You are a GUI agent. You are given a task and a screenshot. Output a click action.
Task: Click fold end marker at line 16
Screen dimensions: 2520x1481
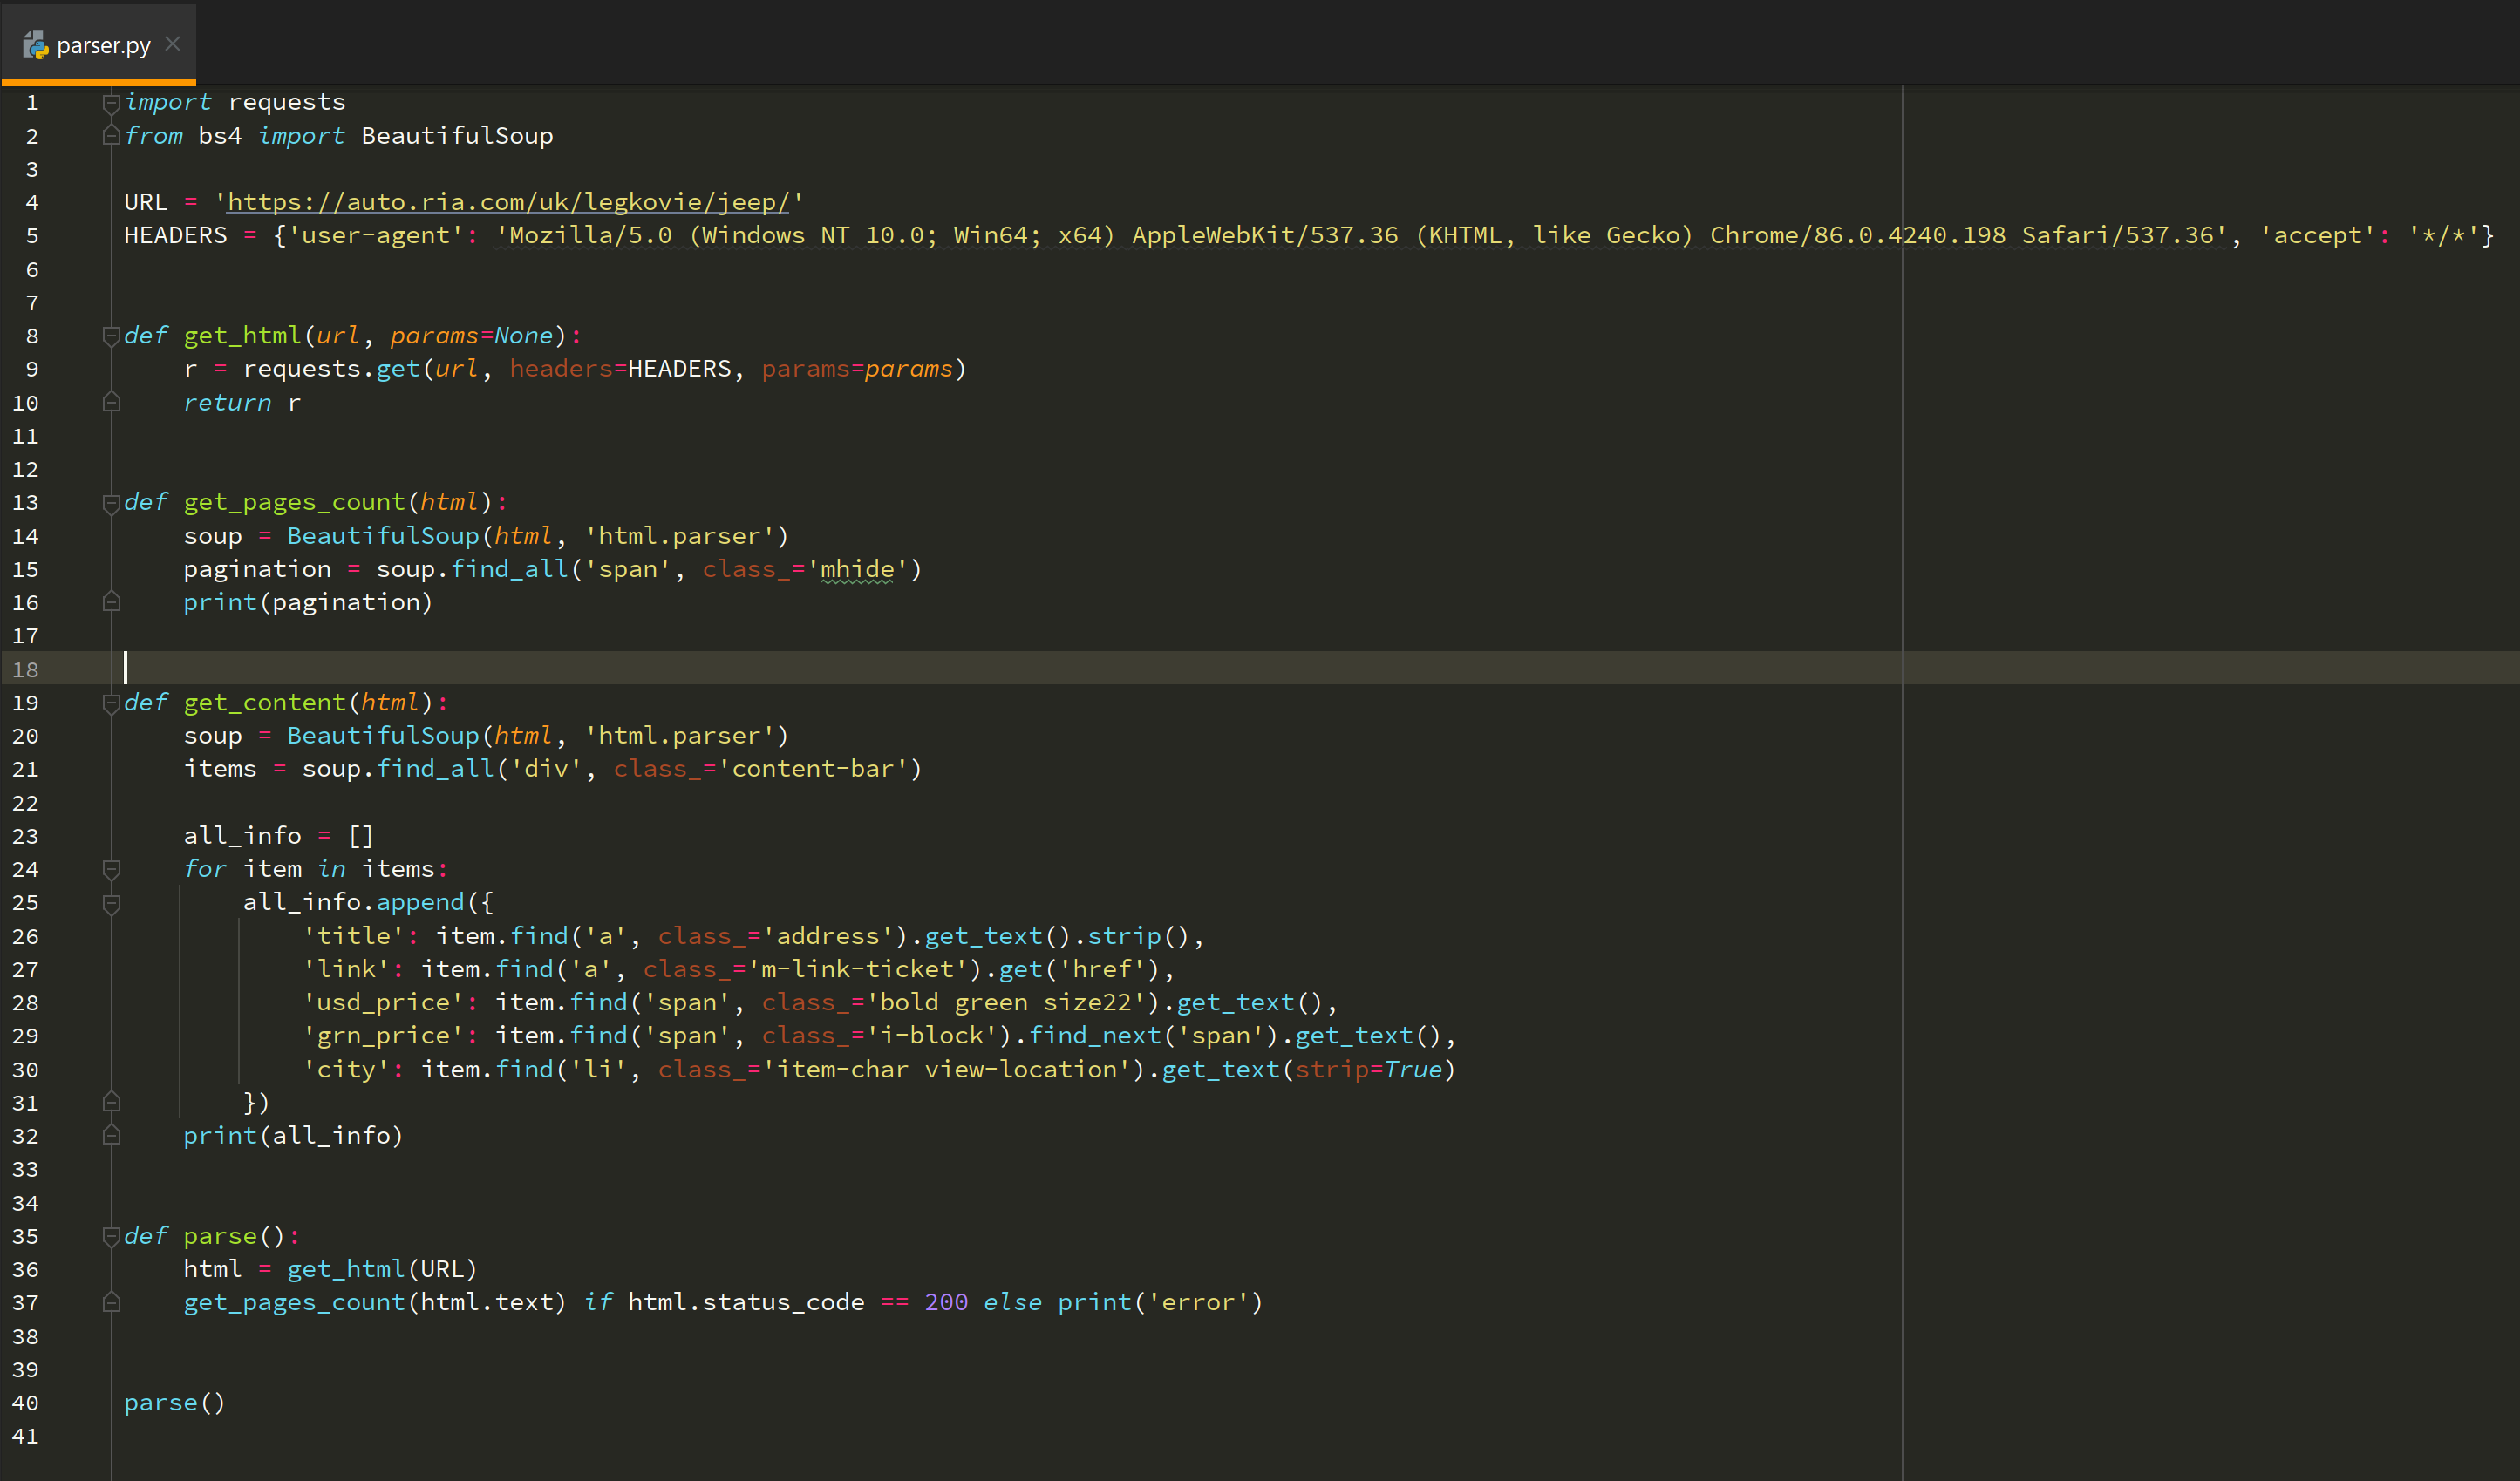coord(111,603)
